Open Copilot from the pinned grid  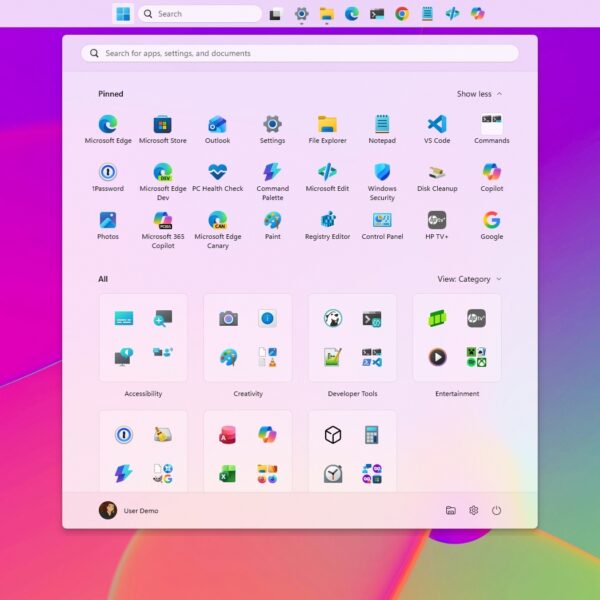click(x=492, y=178)
